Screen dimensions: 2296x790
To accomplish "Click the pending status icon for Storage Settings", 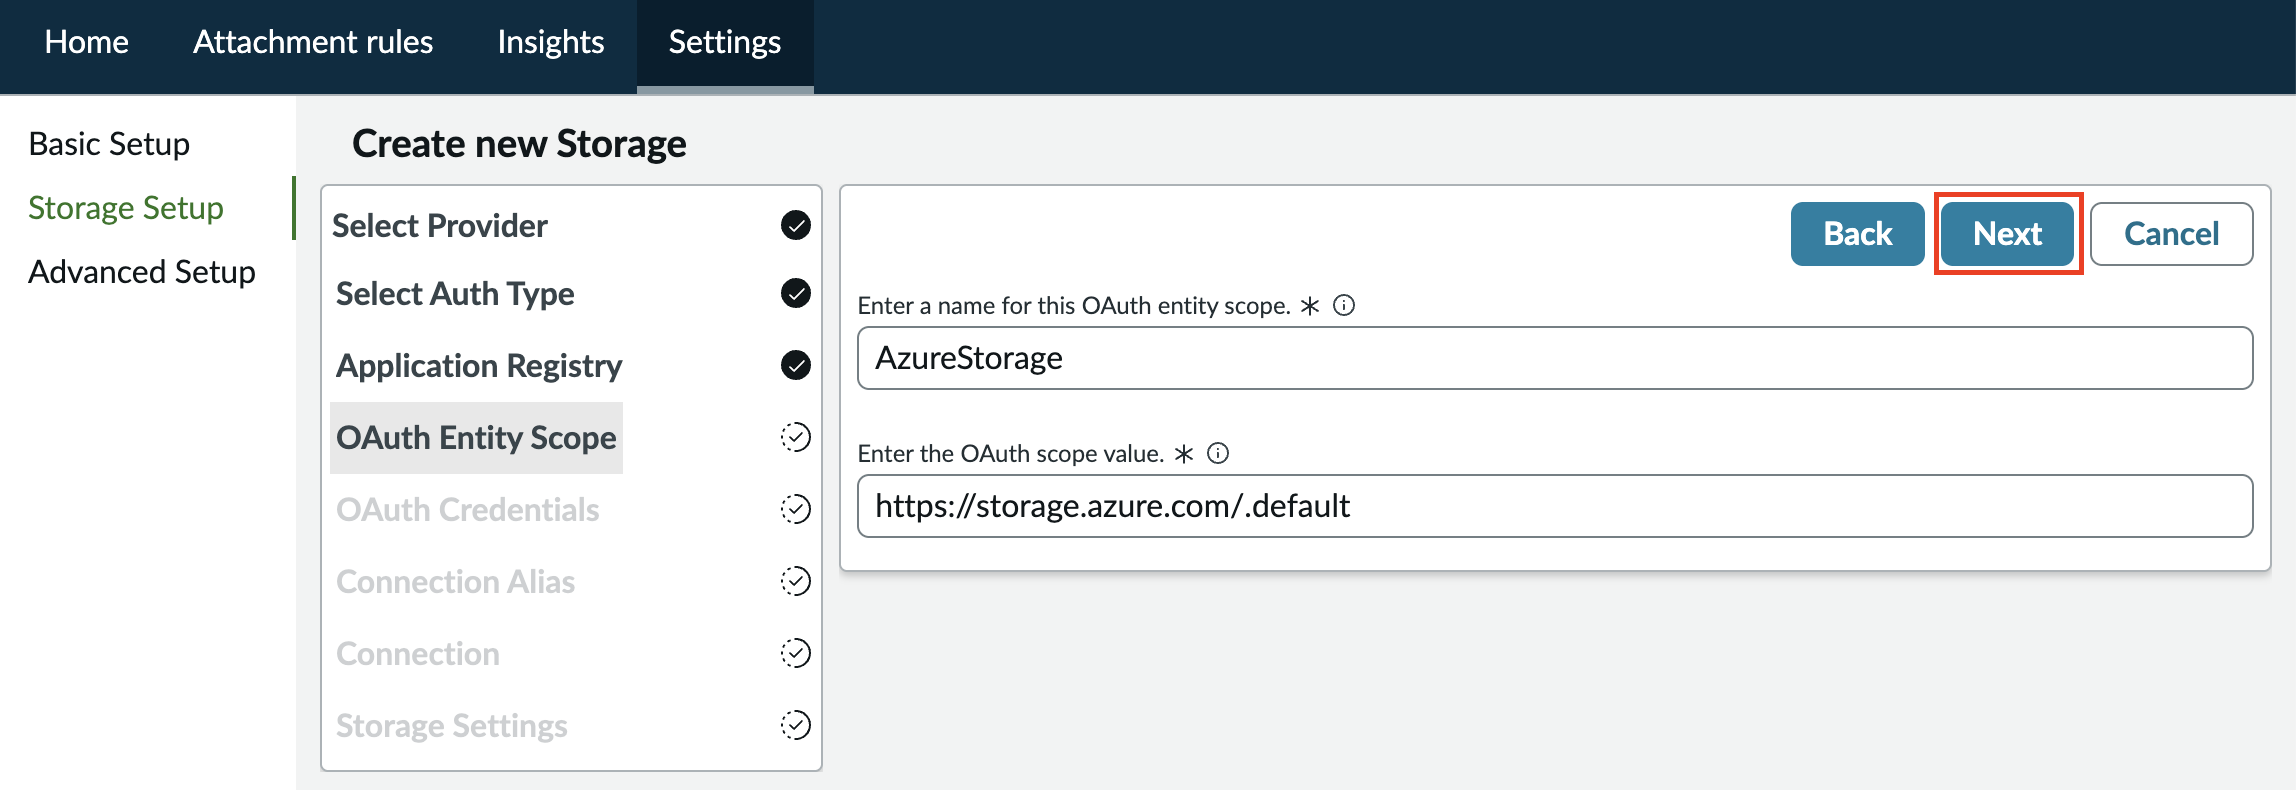I will [x=796, y=725].
